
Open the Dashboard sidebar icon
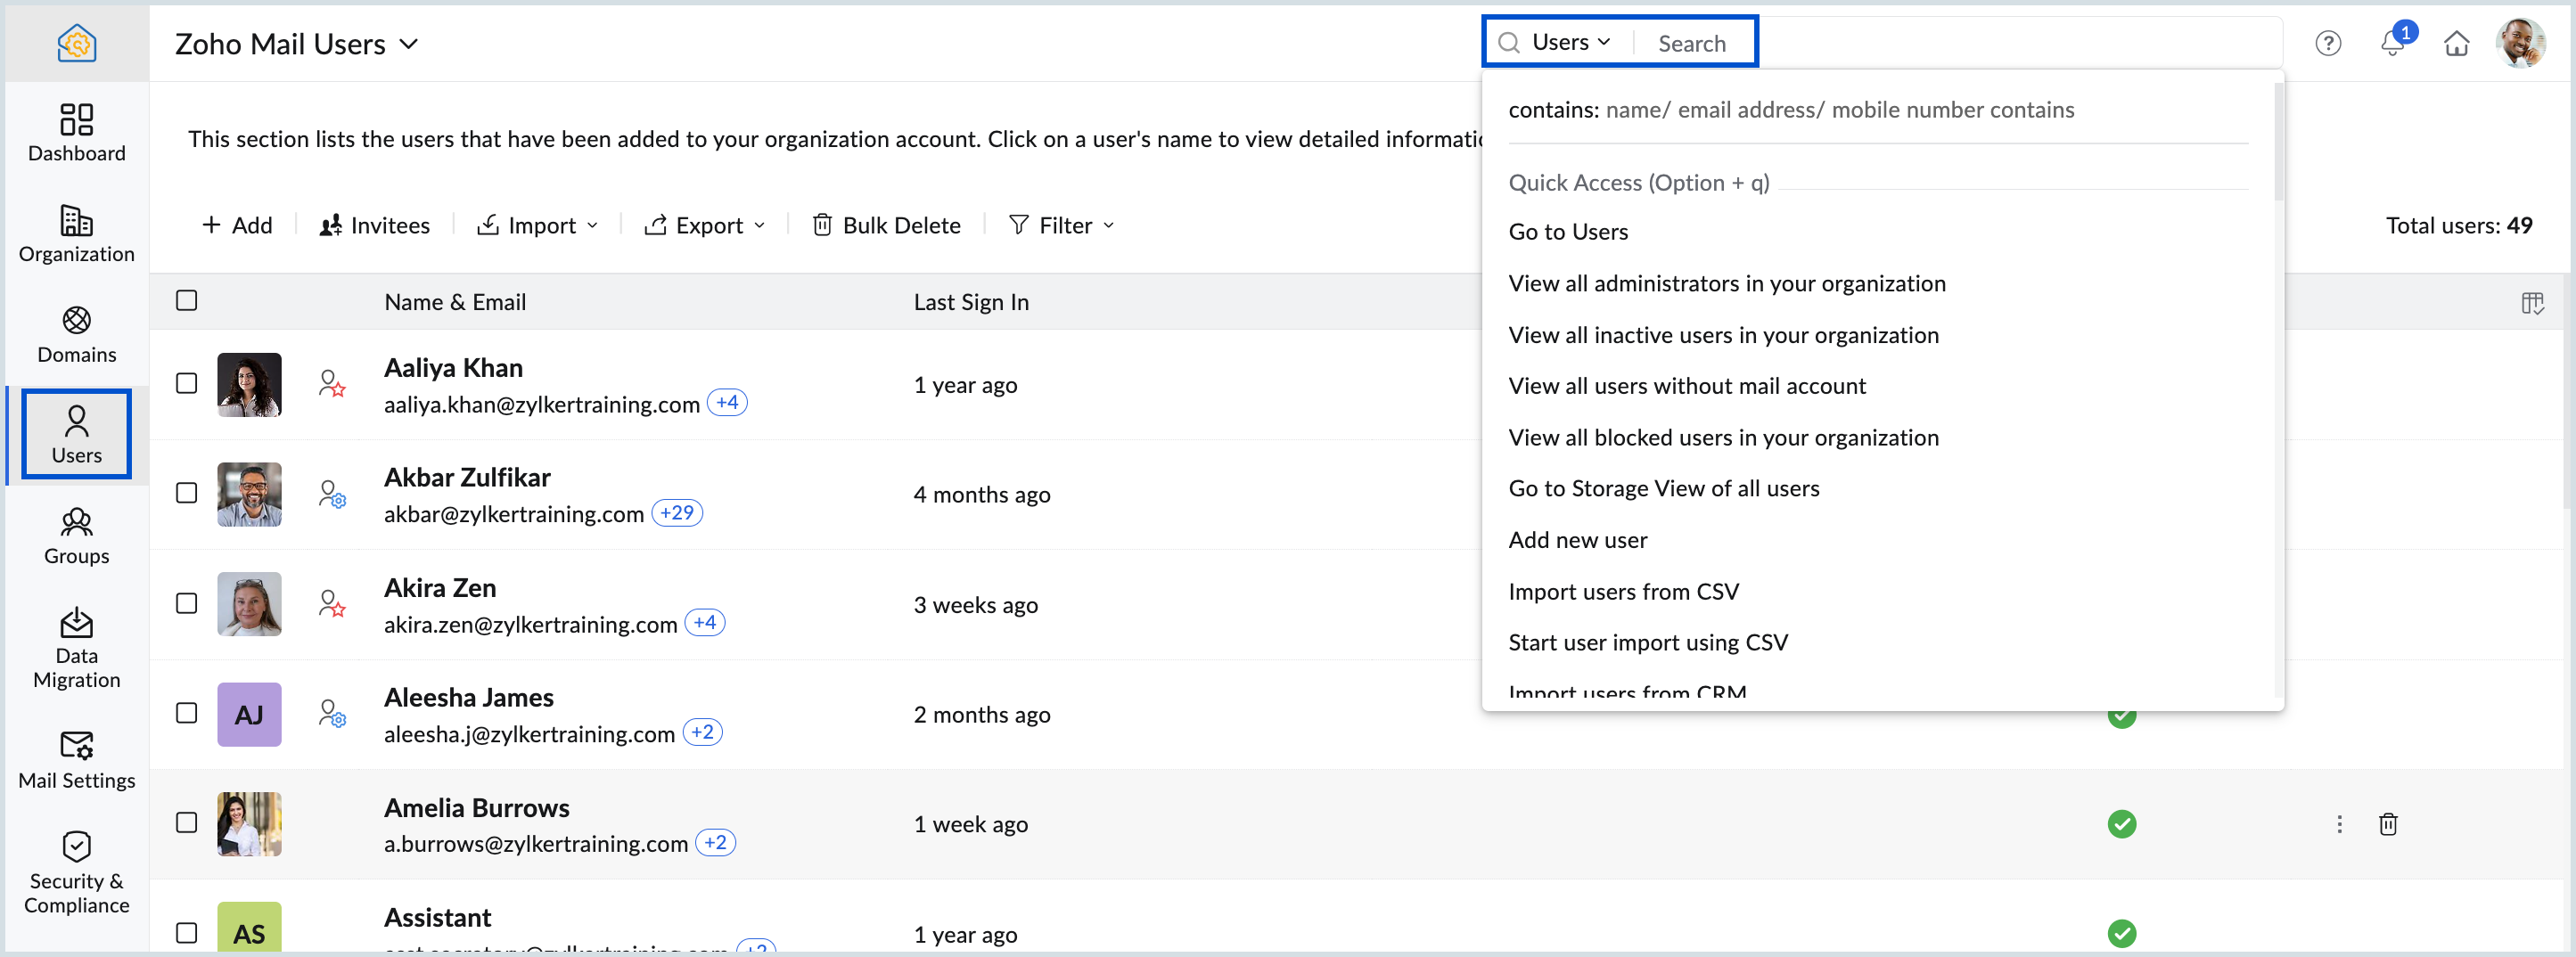[x=76, y=132]
